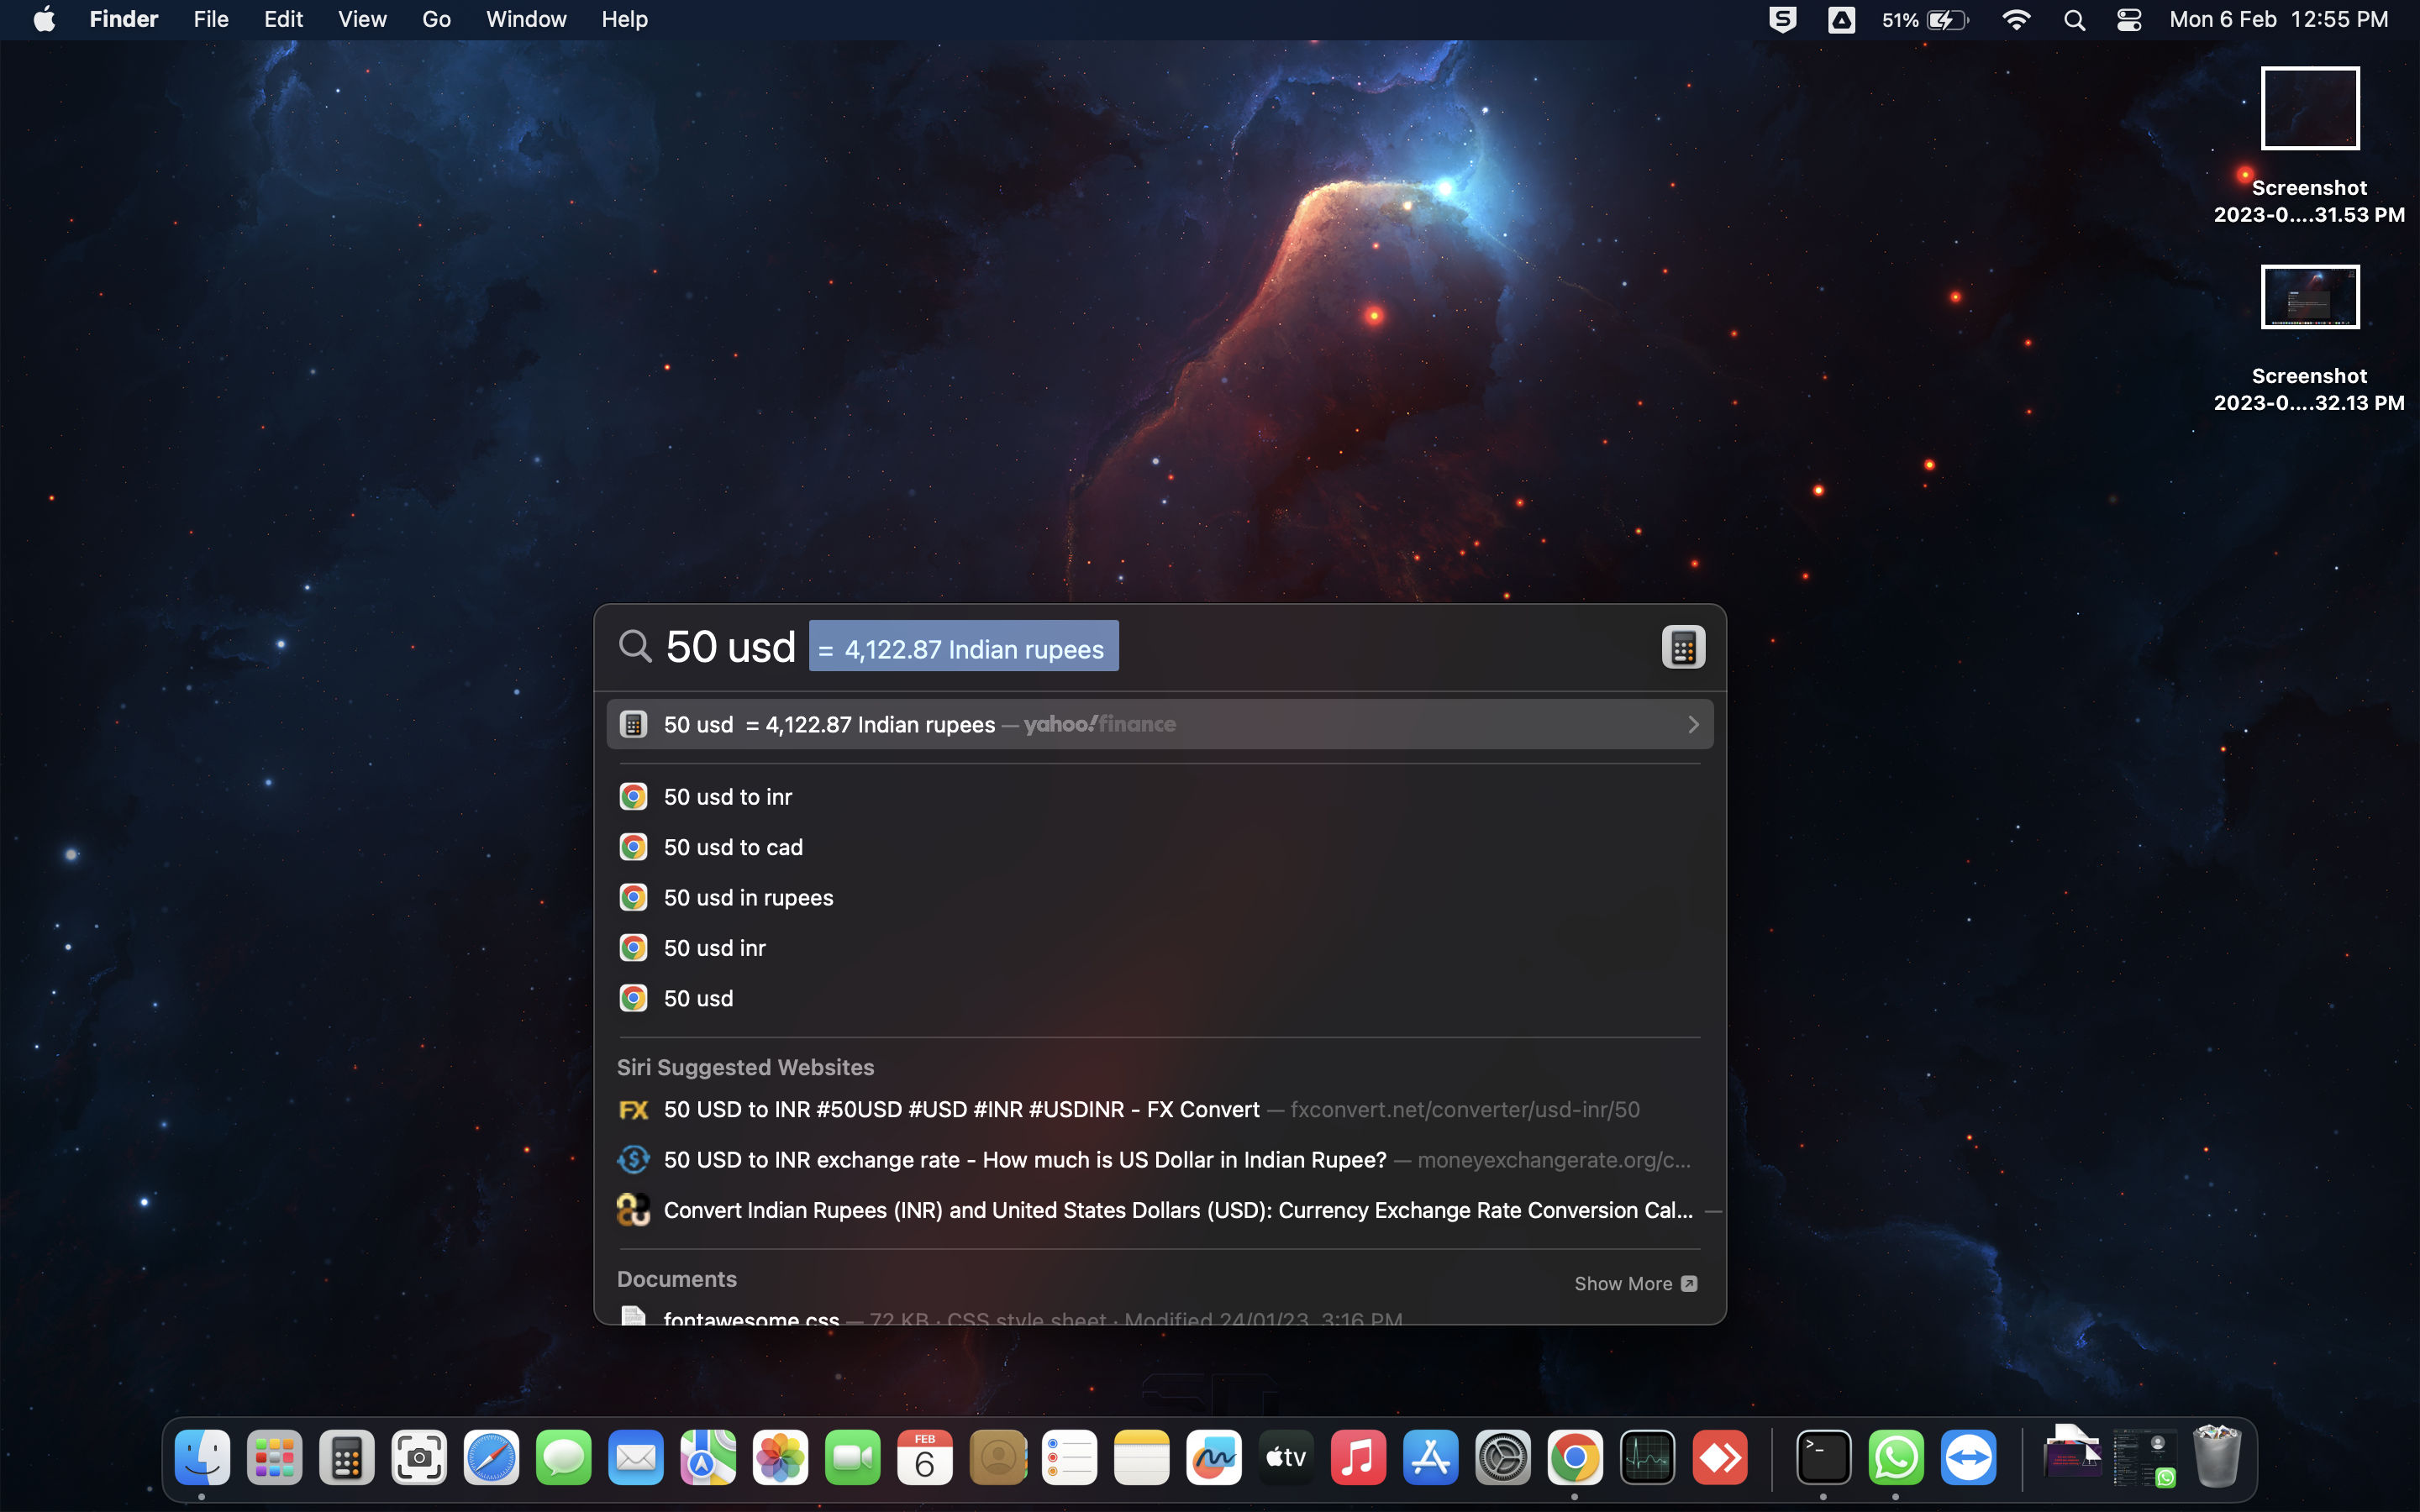
Task: Open the Go menu
Action: 436,20
